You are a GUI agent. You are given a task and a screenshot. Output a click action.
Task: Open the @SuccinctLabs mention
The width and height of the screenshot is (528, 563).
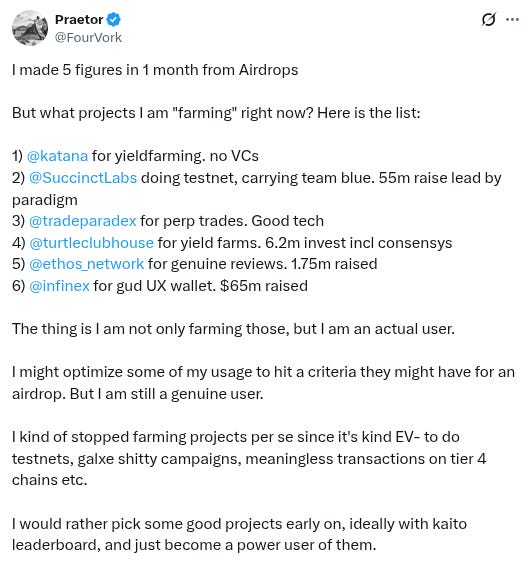(83, 178)
